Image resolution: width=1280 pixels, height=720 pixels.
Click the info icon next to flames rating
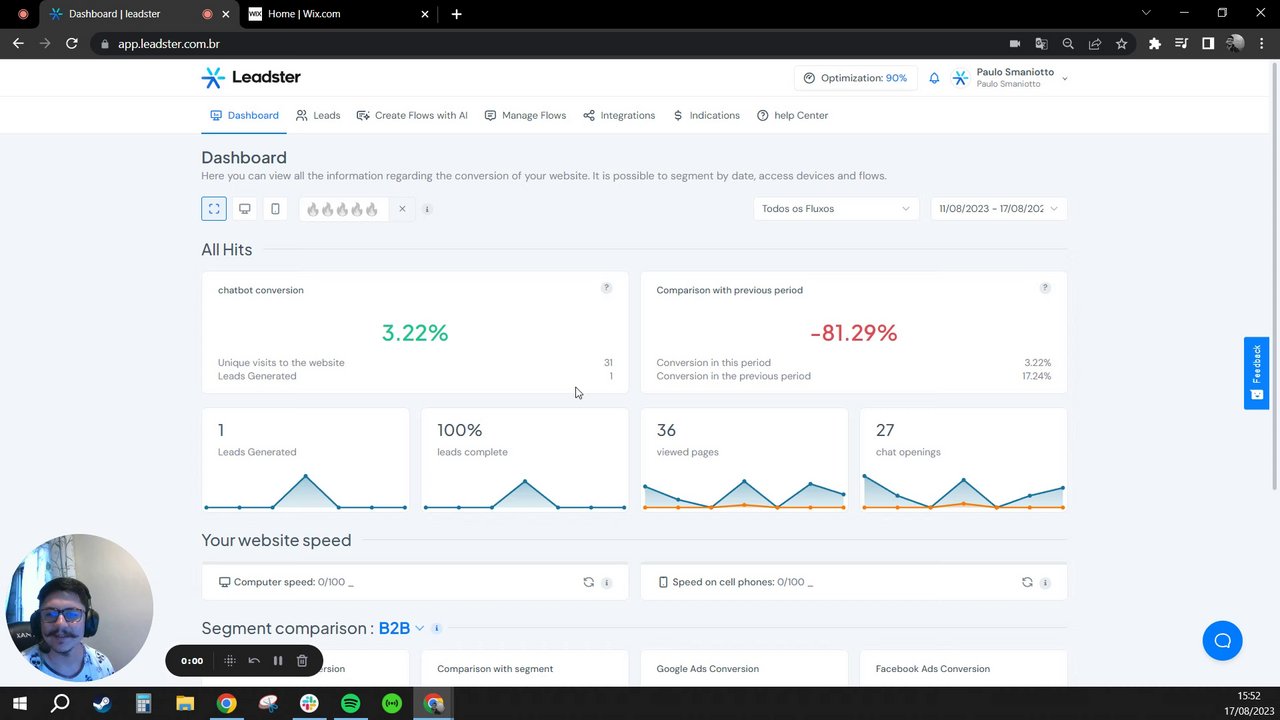(427, 209)
